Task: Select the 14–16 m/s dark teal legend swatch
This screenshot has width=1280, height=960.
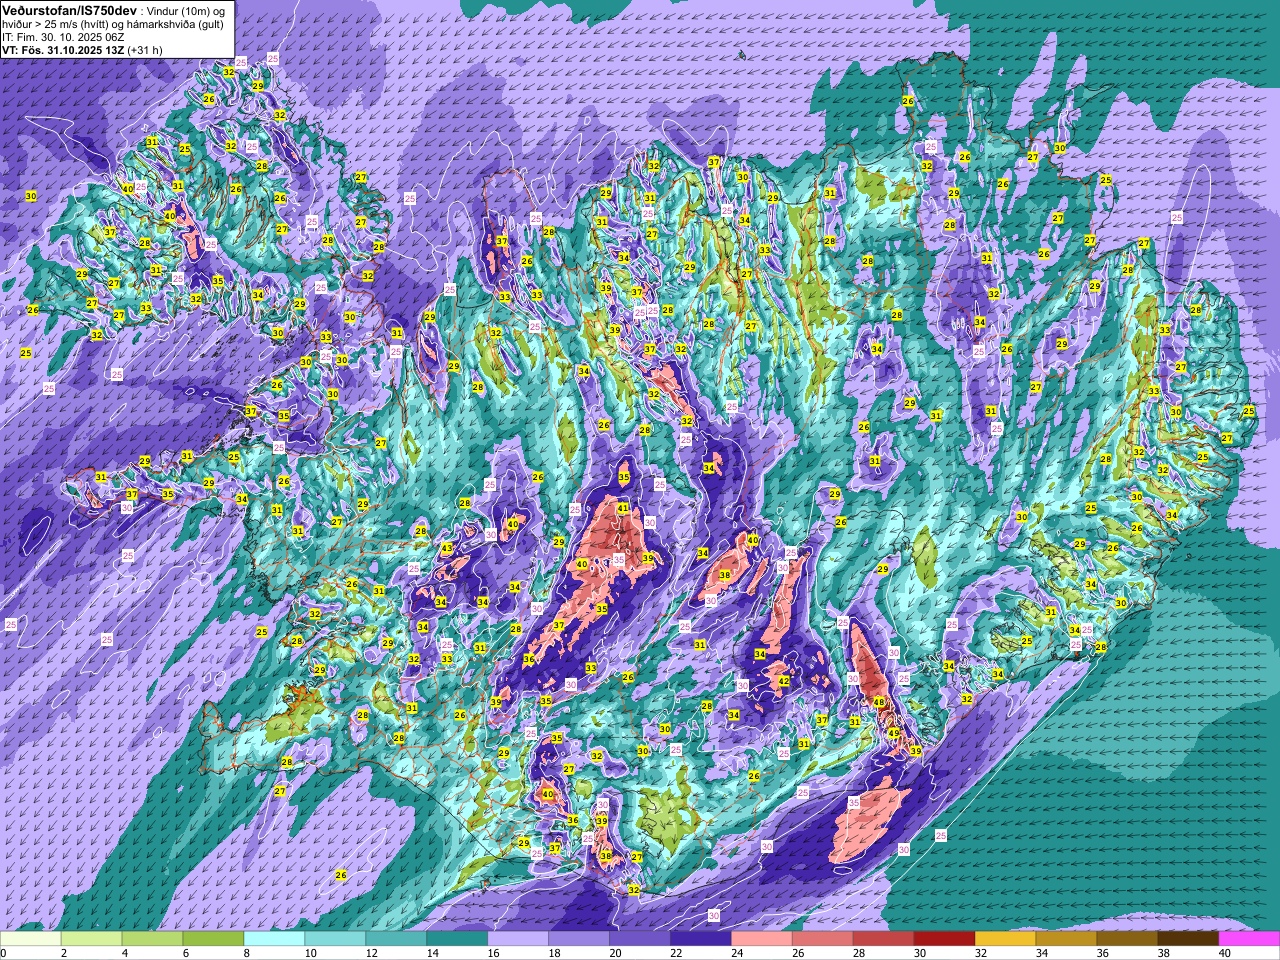Action: coord(457,940)
